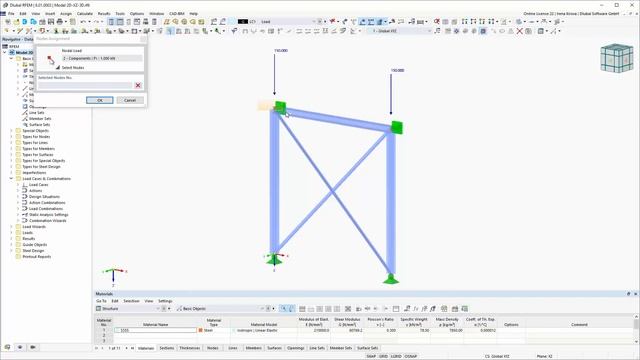Click the red X delete icon in the toolbar
This screenshot has height=360, width=640.
(519, 31)
